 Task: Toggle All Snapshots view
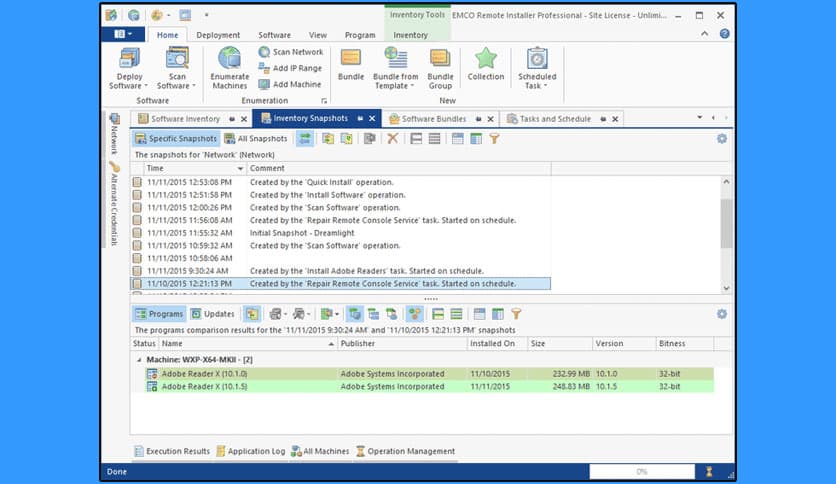pos(256,139)
